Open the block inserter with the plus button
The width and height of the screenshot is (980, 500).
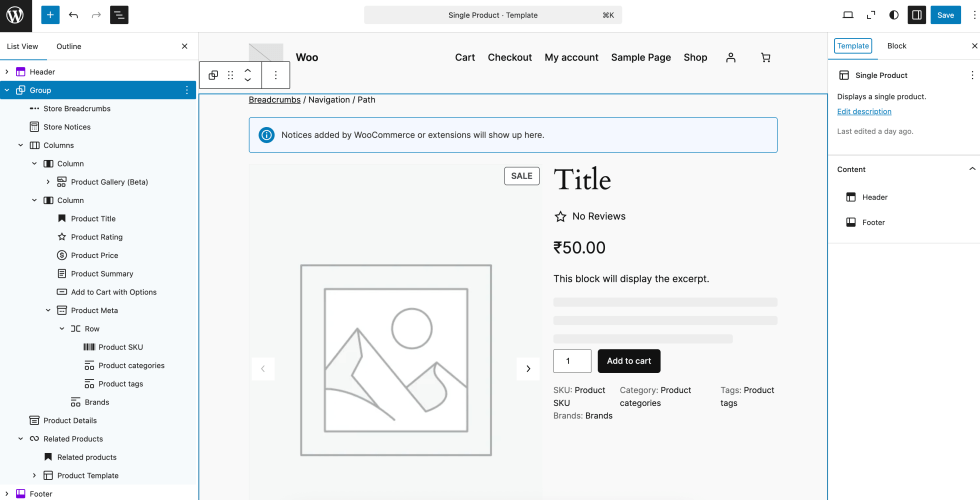click(50, 15)
